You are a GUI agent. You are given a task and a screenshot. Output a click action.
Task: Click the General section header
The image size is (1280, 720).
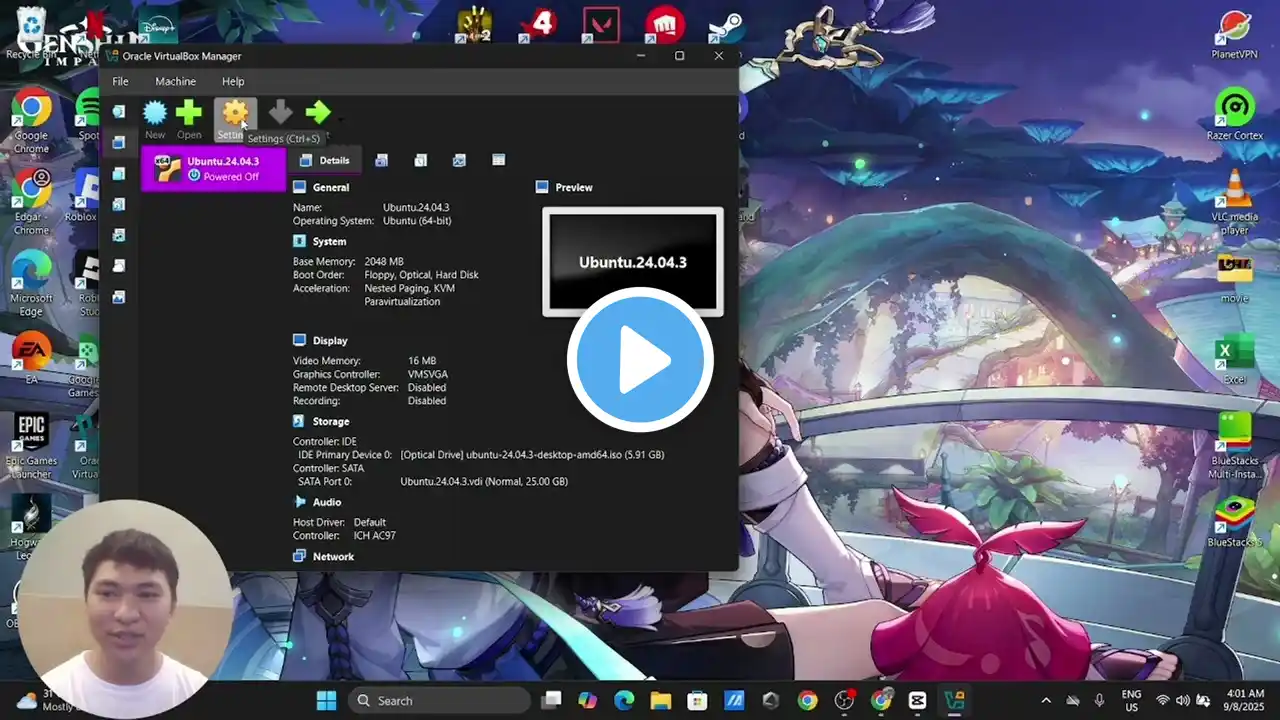pos(330,187)
